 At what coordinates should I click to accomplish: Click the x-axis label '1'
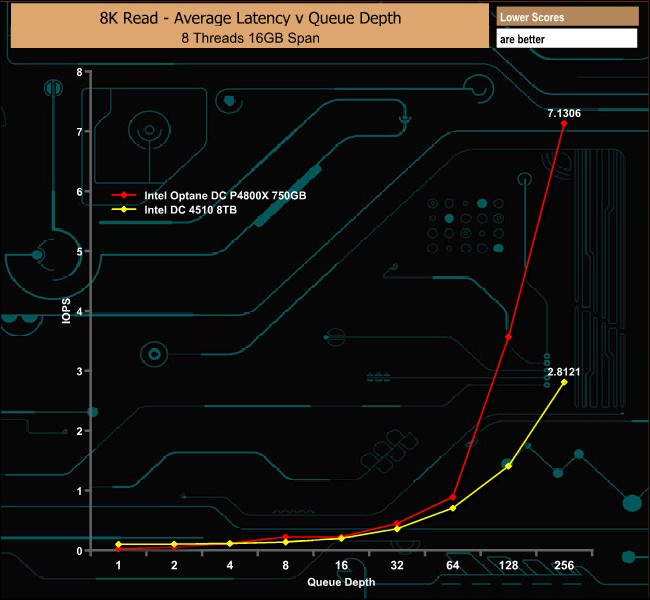pos(119,565)
